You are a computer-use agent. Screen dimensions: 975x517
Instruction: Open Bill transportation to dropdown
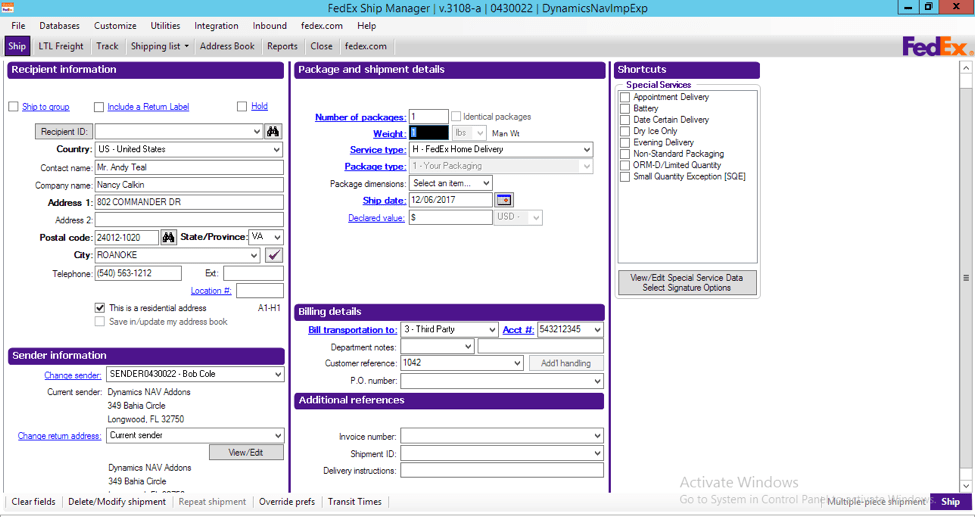(492, 329)
